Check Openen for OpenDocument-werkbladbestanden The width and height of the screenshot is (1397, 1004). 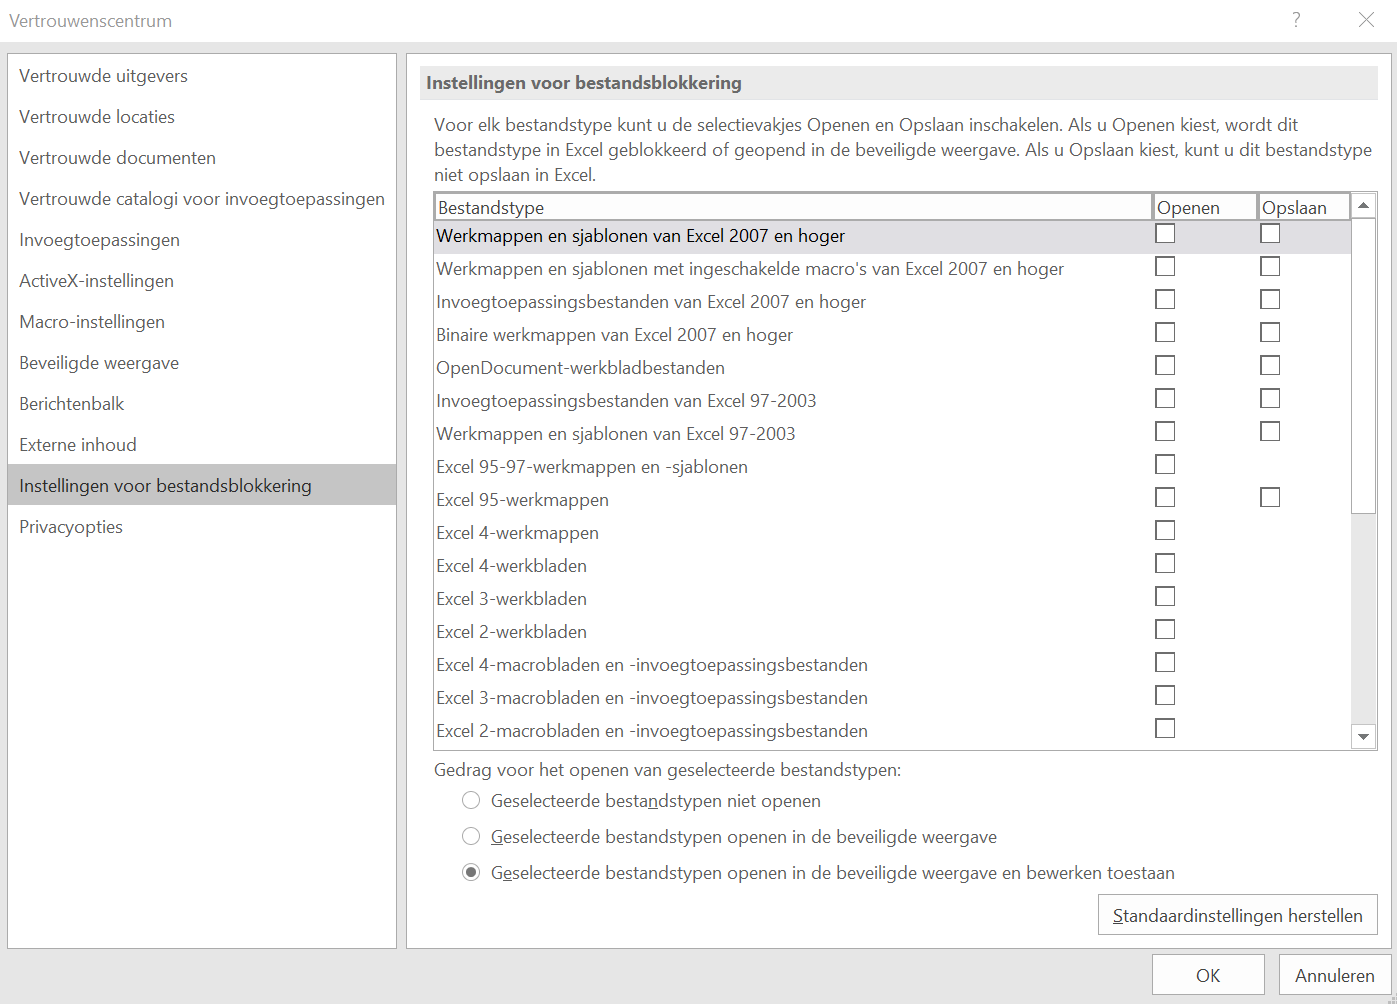tap(1165, 366)
